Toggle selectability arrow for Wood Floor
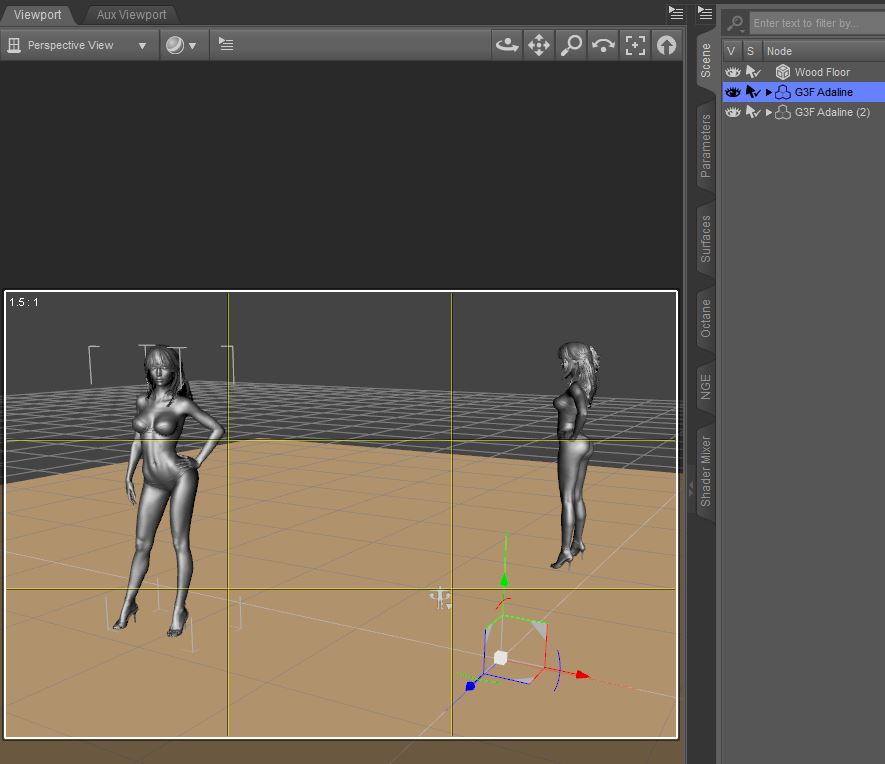This screenshot has height=764, width=885. coord(753,72)
